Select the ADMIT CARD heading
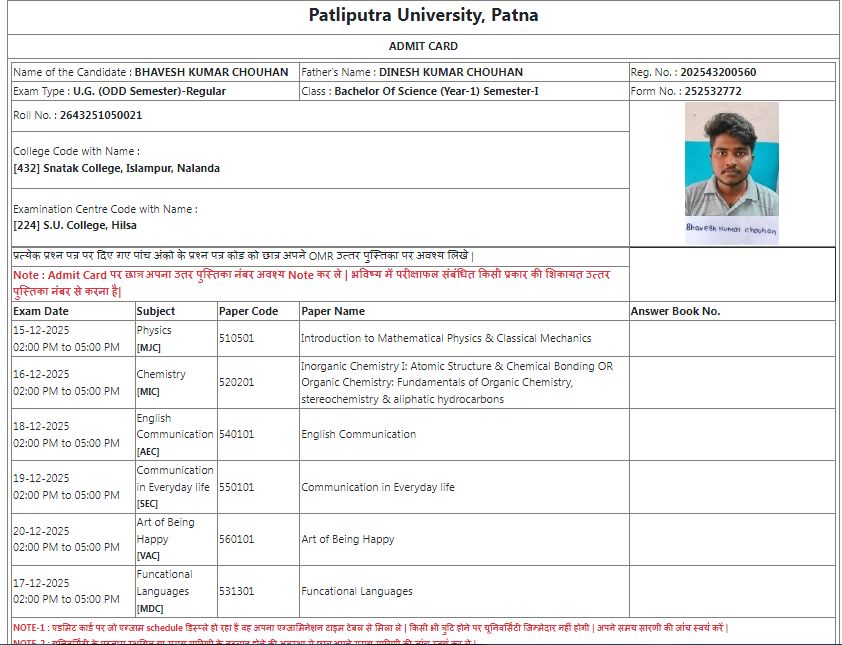Viewport: 842px width, 645px height. coord(423,46)
